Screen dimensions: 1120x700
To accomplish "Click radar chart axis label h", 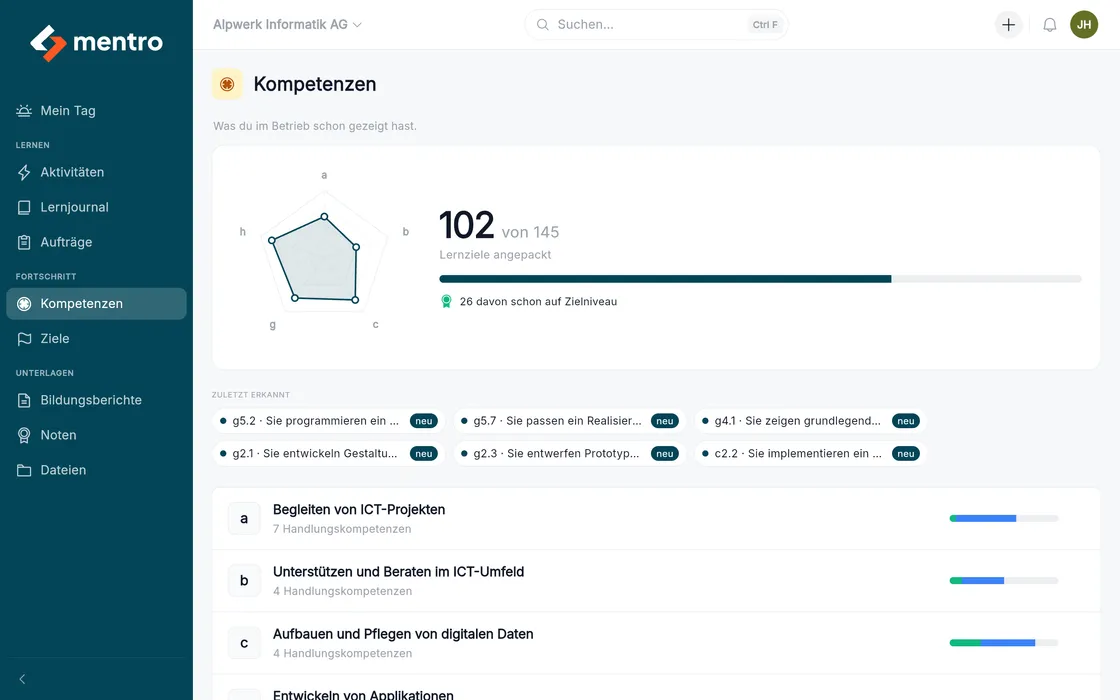I will pyautogui.click(x=243, y=231).
